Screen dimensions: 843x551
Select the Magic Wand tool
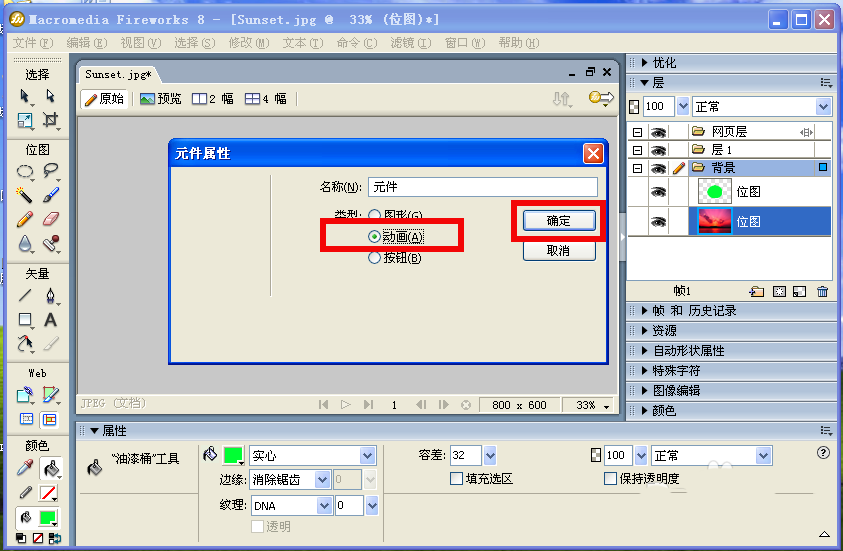coord(24,195)
